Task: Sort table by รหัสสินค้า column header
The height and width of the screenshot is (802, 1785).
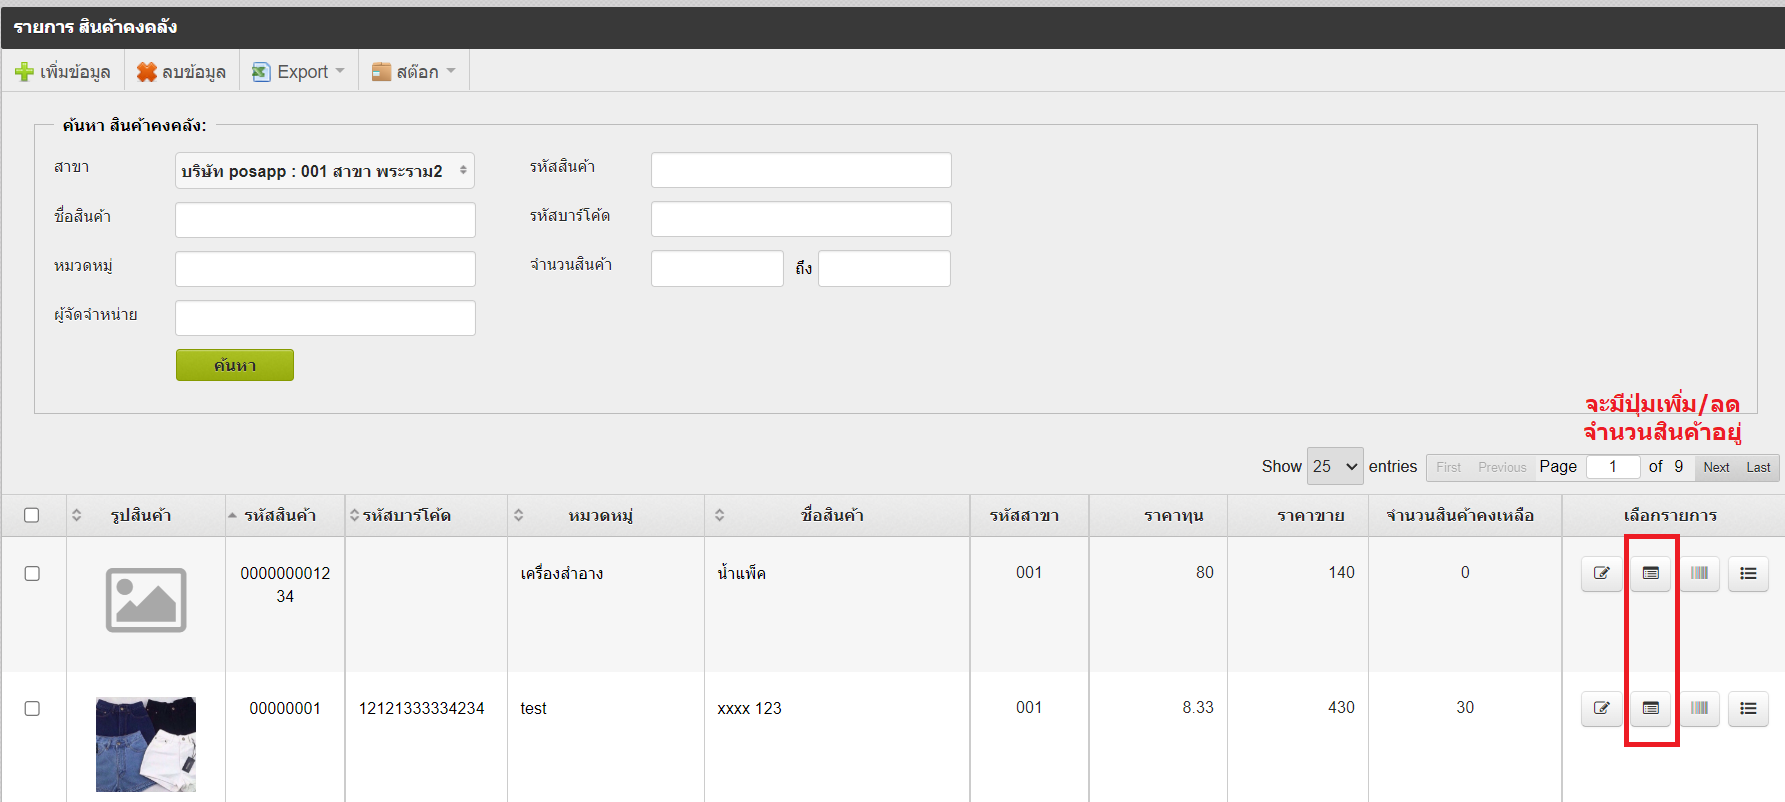Action: 280,515
